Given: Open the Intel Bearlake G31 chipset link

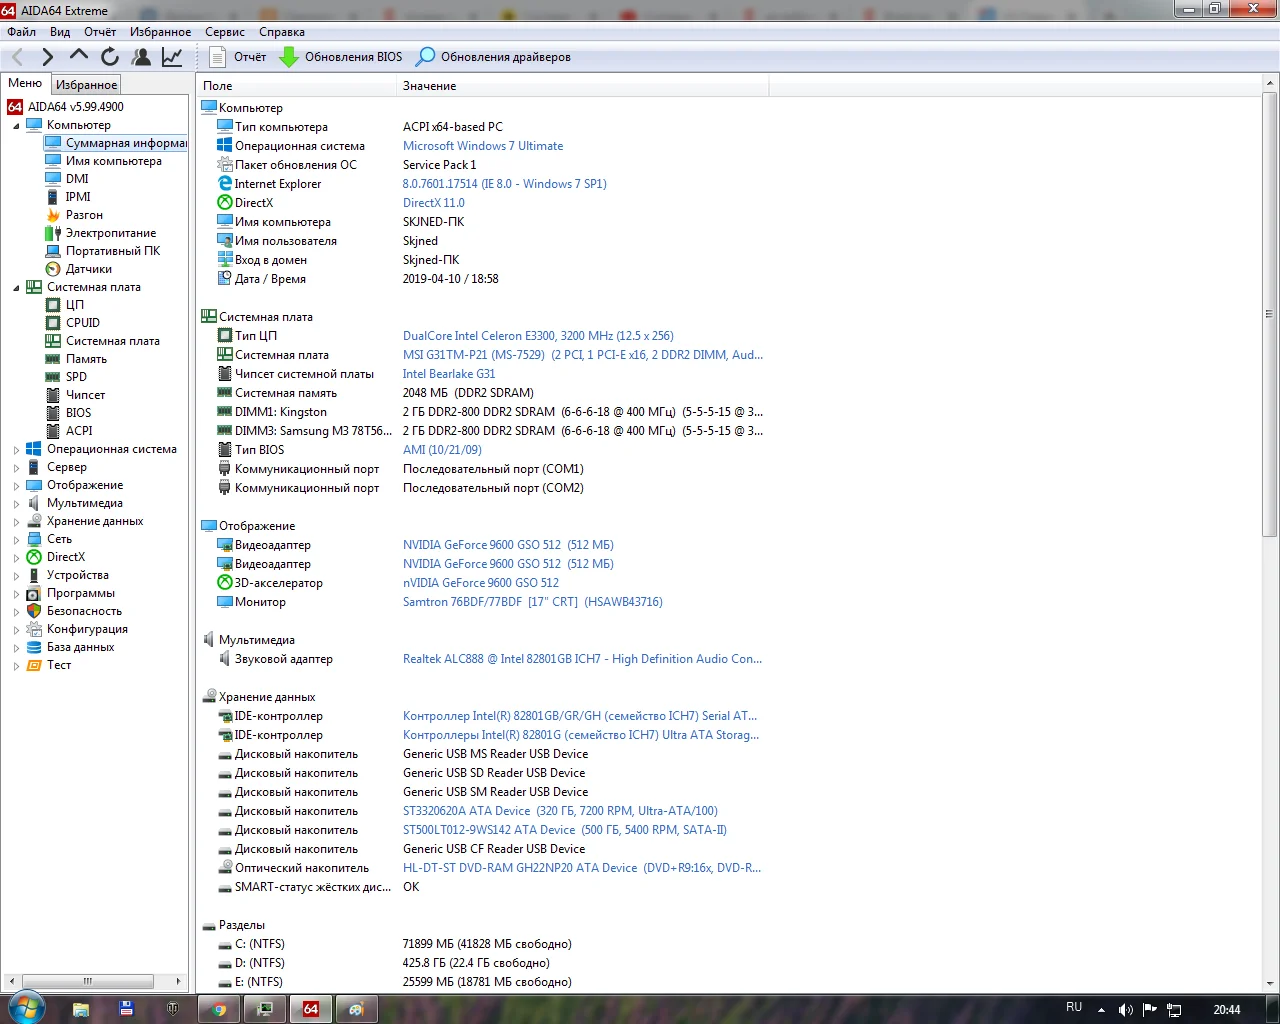Looking at the screenshot, I should point(449,374).
